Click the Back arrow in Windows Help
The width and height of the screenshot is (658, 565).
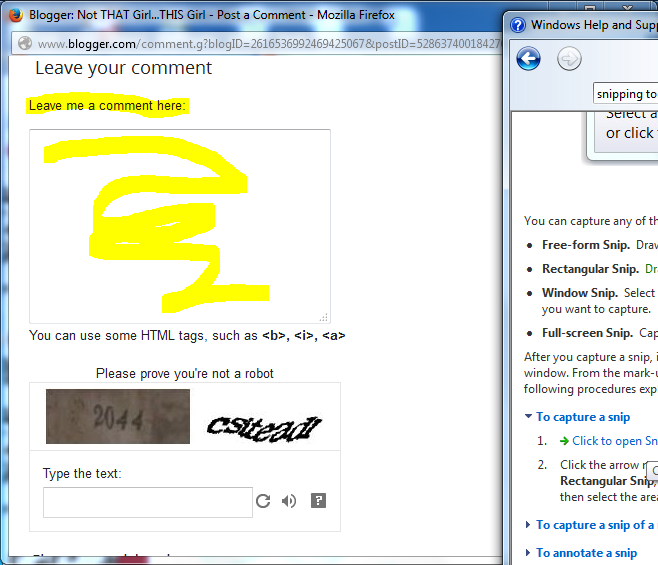tap(528, 60)
